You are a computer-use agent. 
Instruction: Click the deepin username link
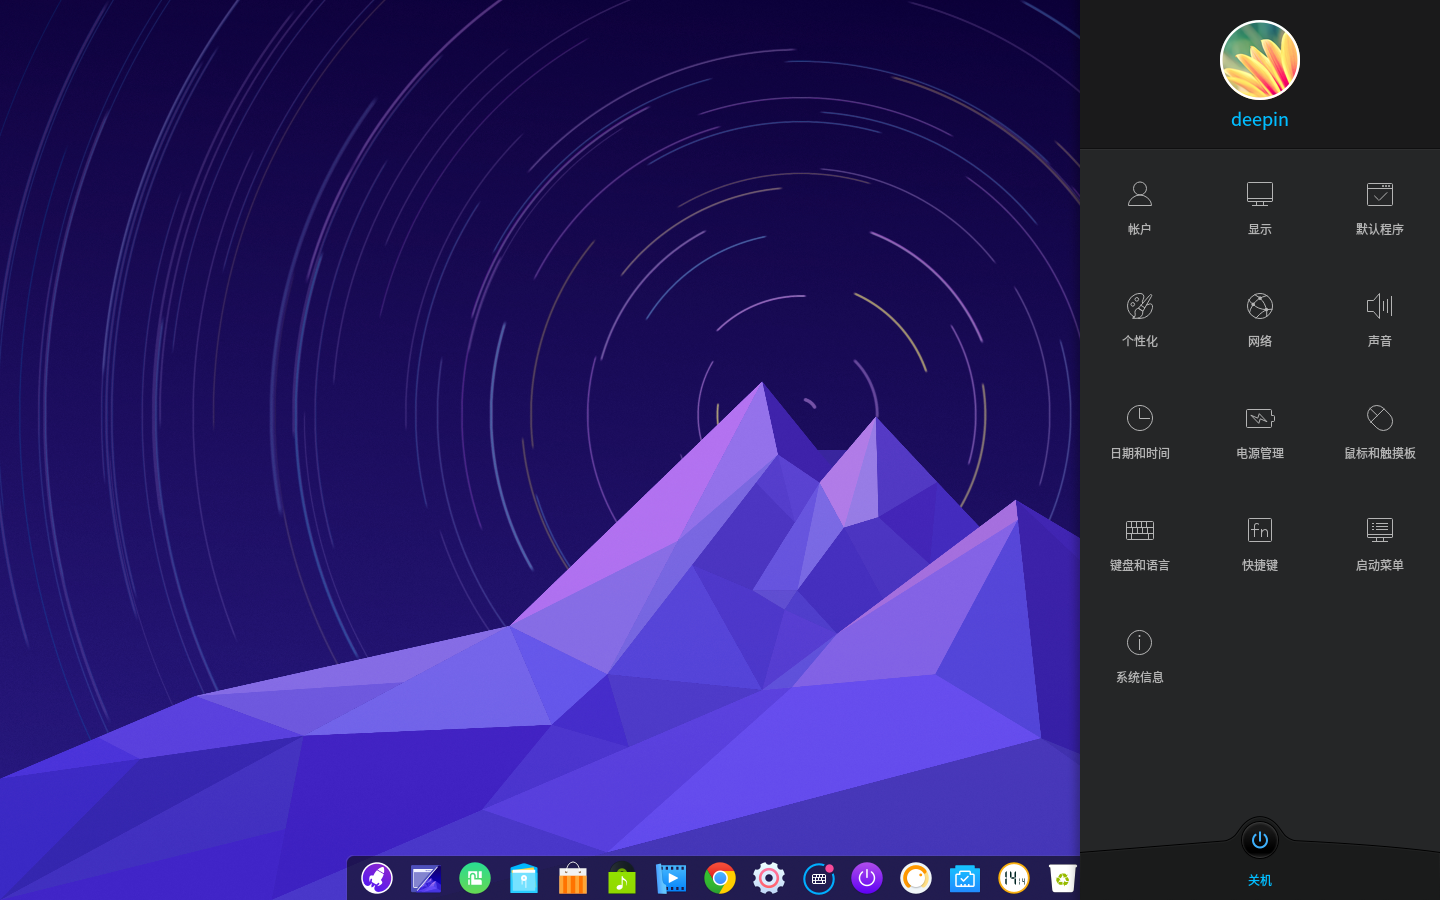tap(1259, 119)
